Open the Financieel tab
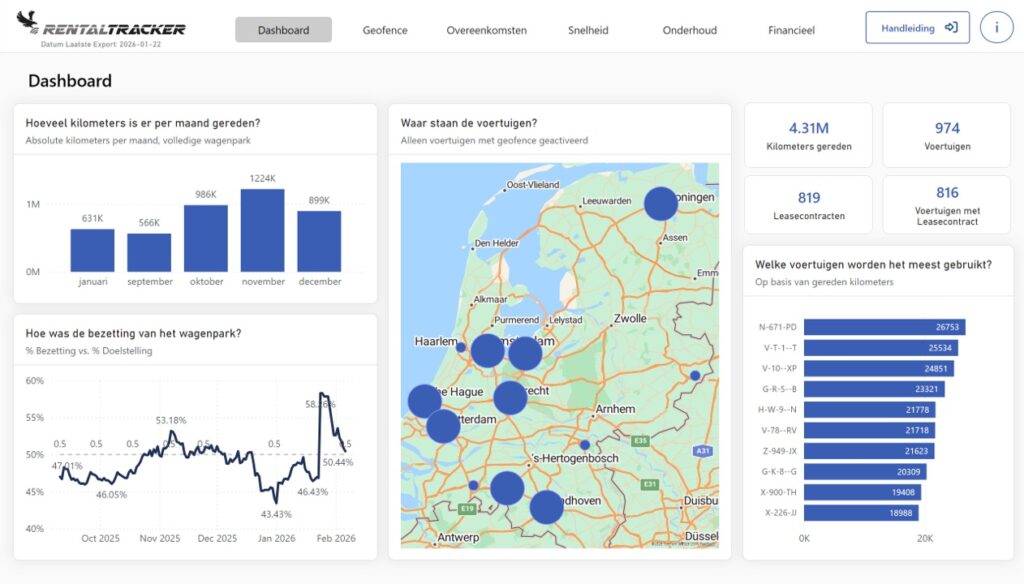1024x584 pixels. pos(791,30)
